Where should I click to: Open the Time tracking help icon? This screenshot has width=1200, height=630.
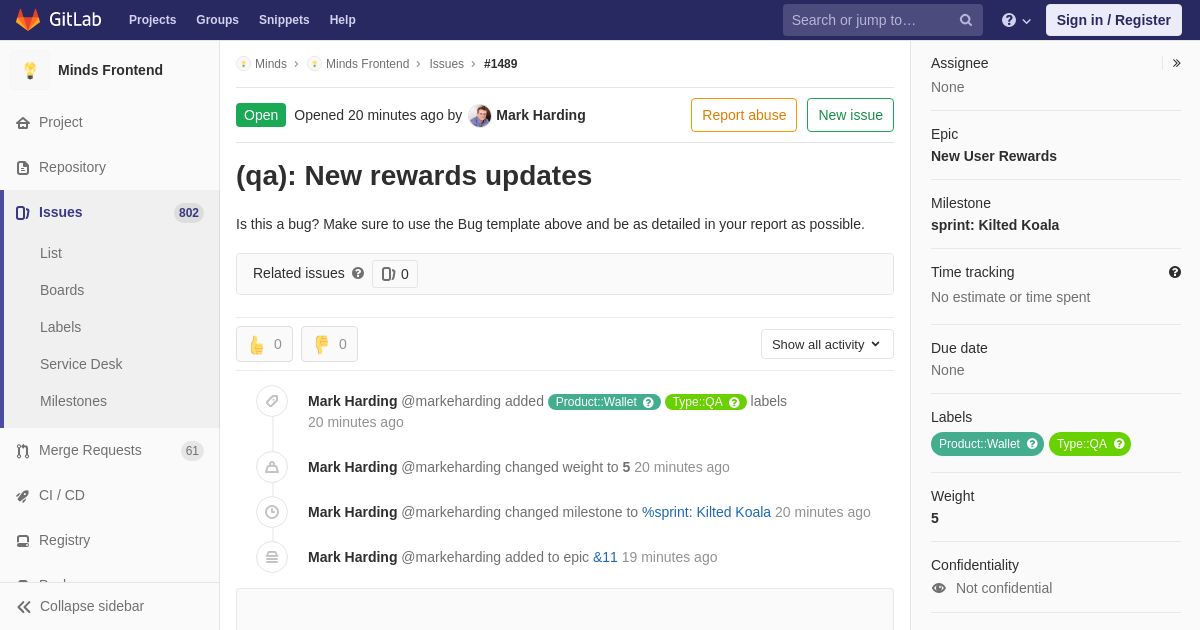coord(1175,272)
